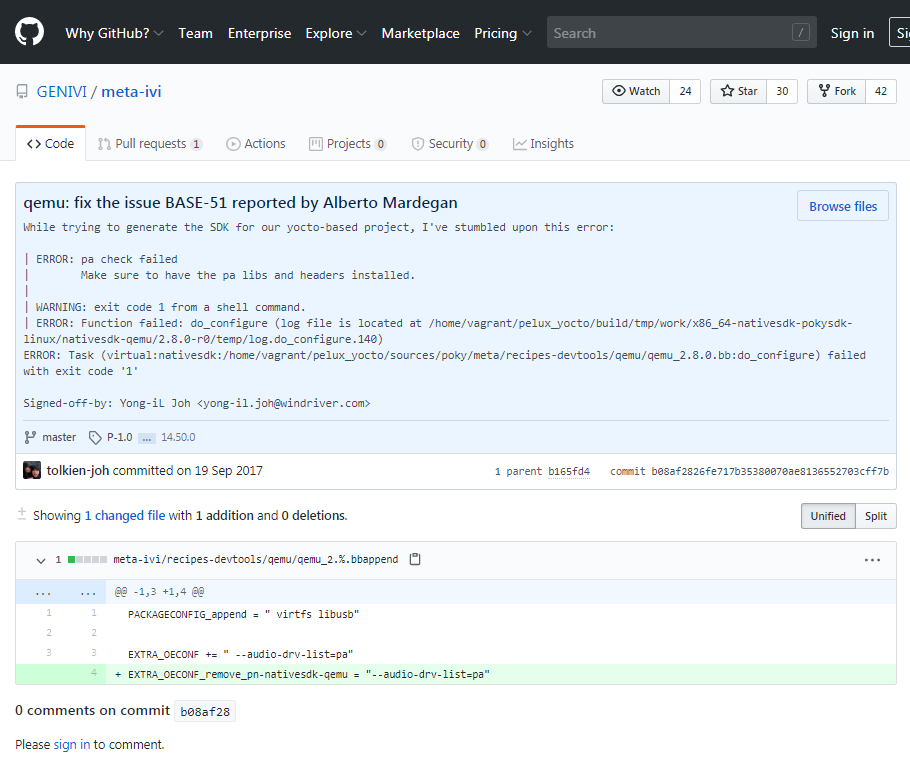The width and height of the screenshot is (910, 761).
Task: Open the Pricing dropdown
Action: tap(502, 32)
